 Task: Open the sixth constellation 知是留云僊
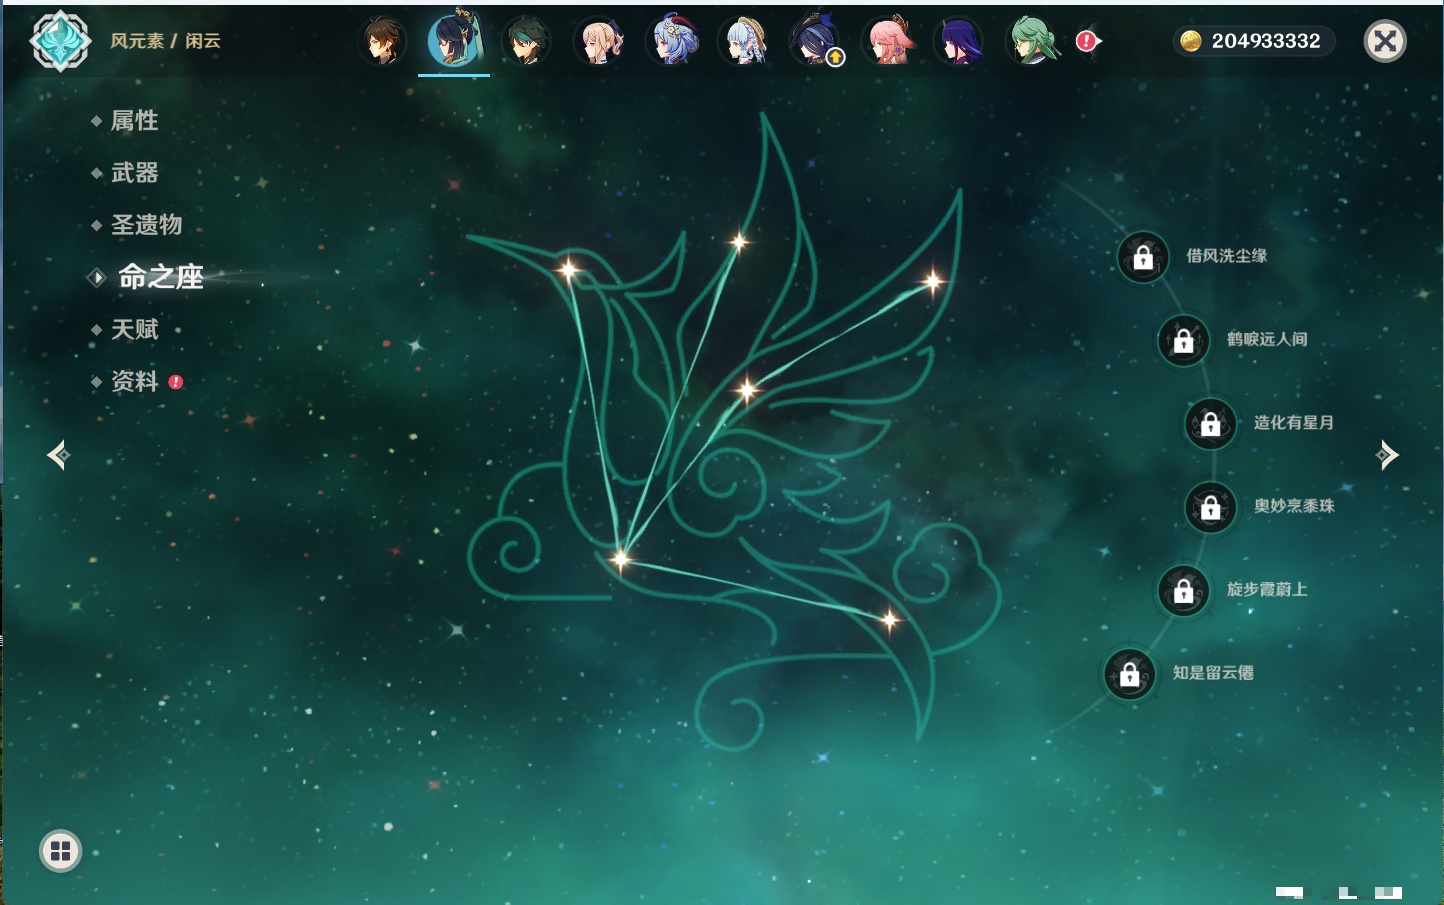1129,674
